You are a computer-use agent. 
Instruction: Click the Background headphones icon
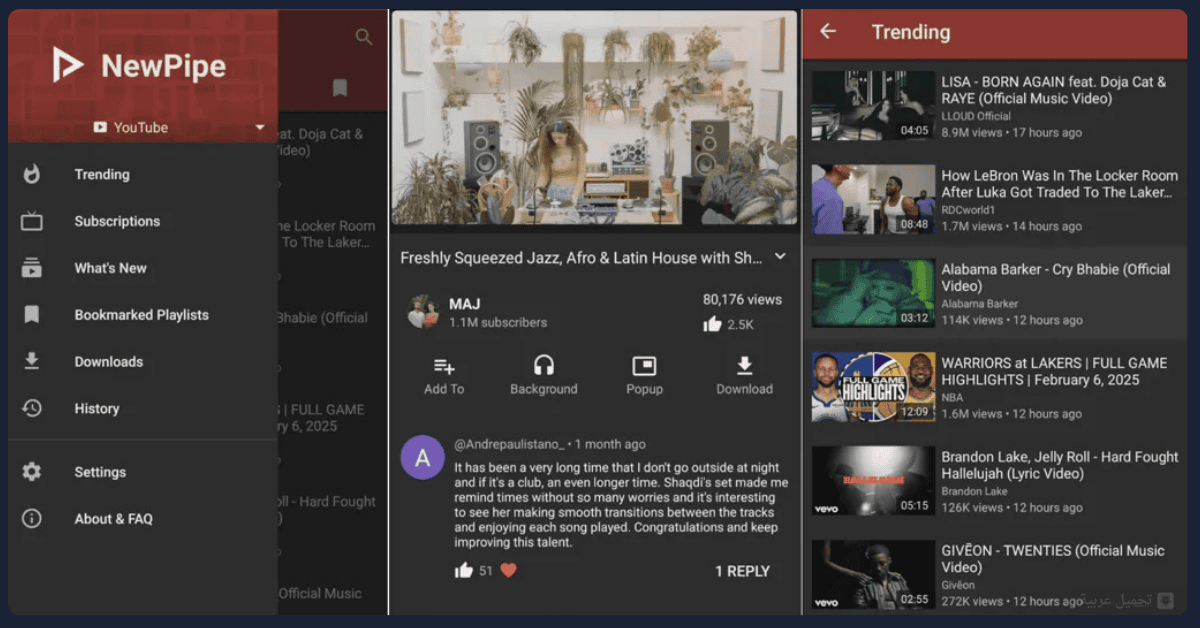point(544,365)
